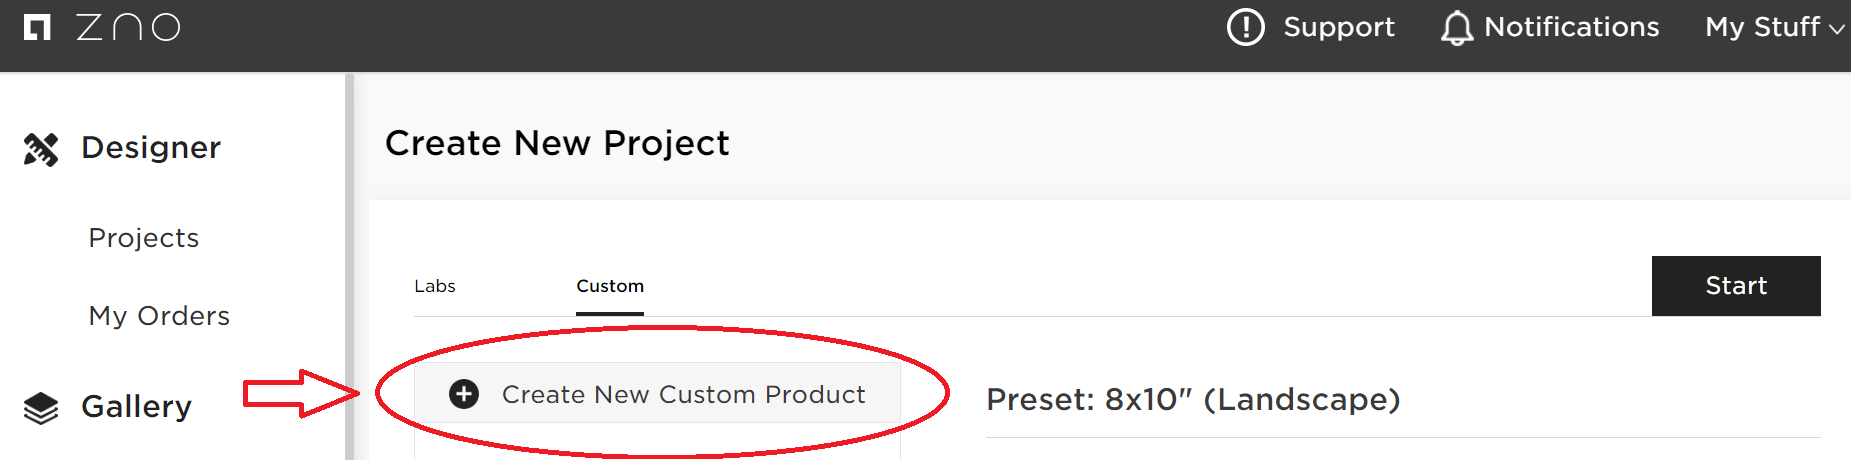The height and width of the screenshot is (460, 1851).
Task: Click the Support exclamation circle icon
Action: (x=1246, y=27)
